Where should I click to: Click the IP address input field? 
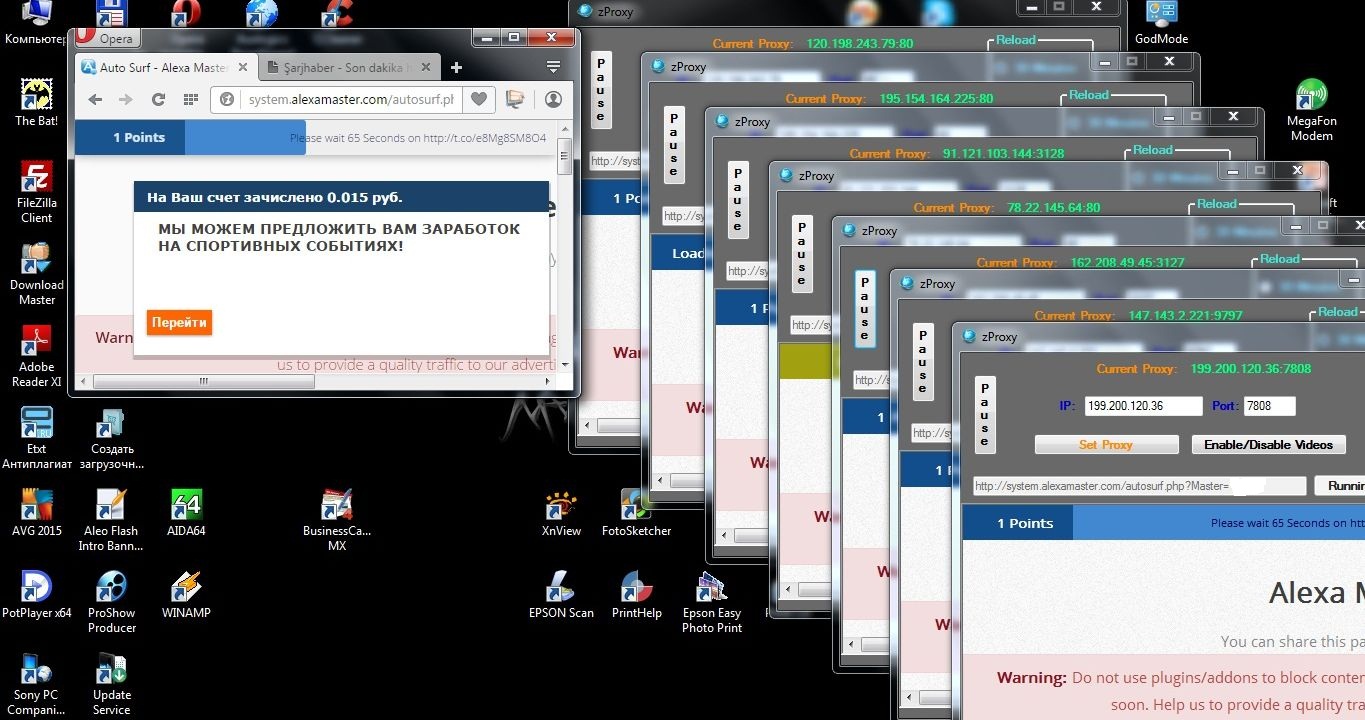1143,406
